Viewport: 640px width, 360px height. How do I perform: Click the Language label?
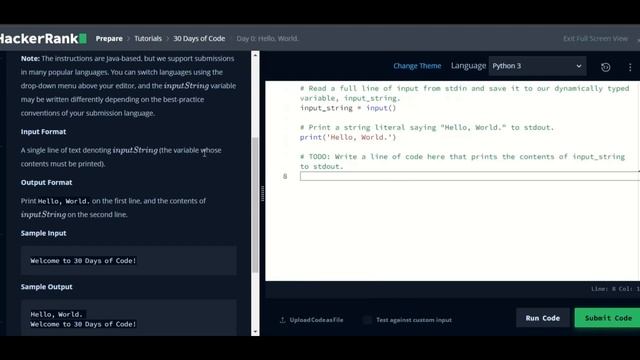[468, 66]
